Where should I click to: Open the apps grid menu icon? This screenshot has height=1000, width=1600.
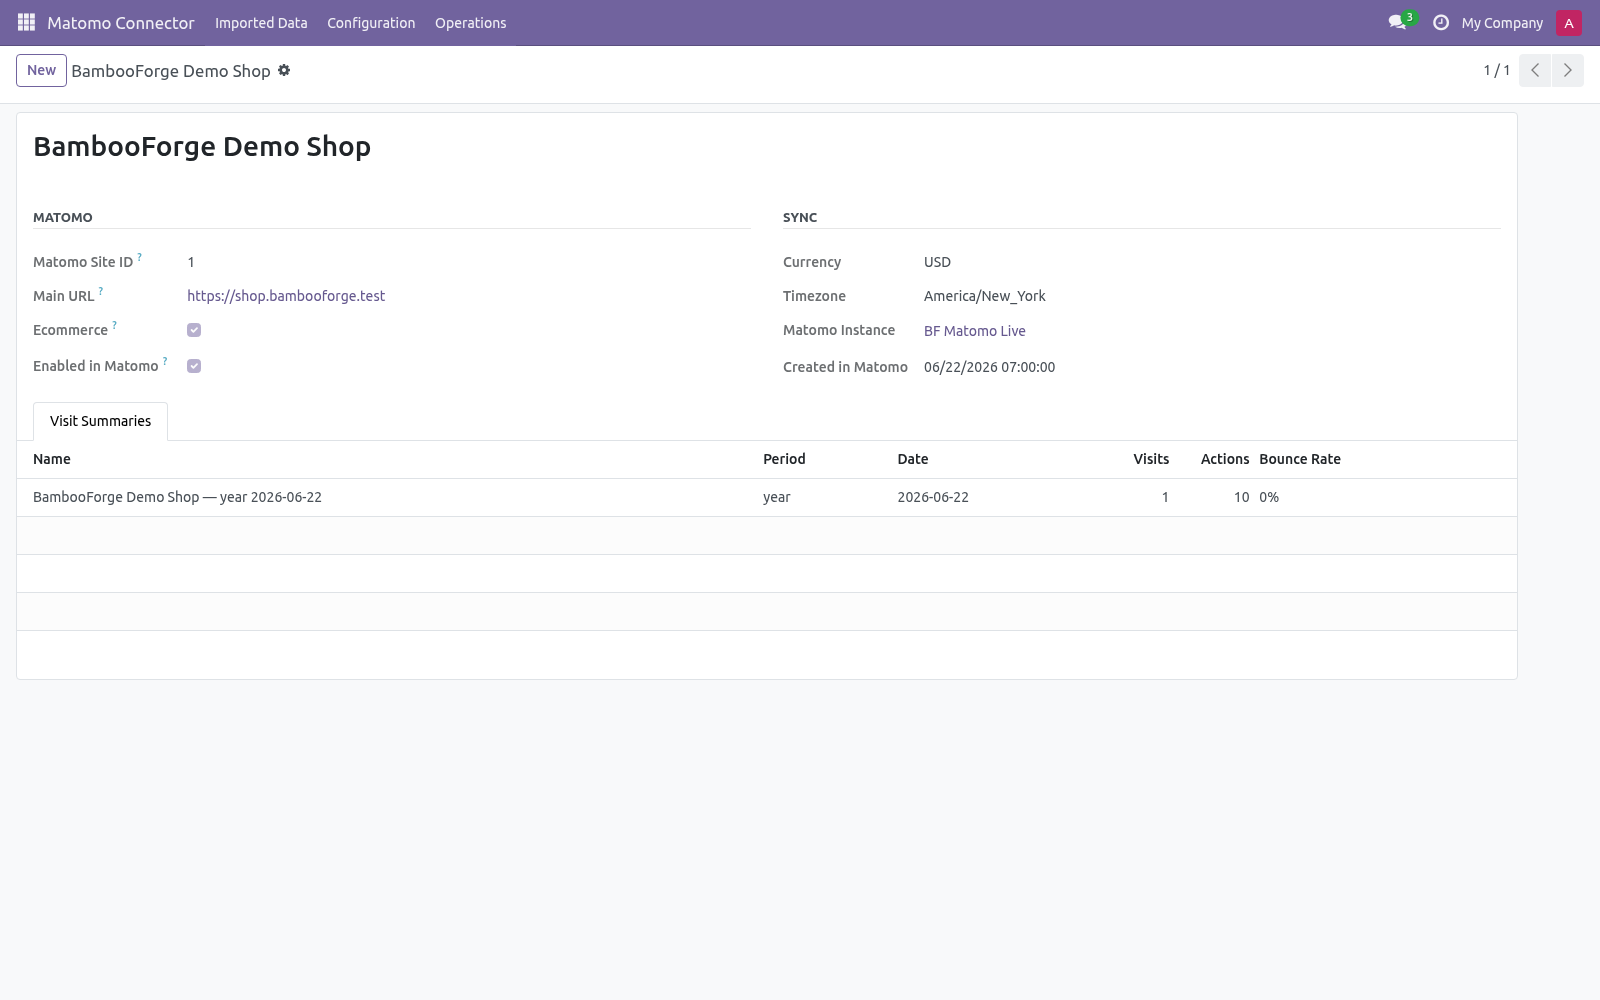(26, 22)
